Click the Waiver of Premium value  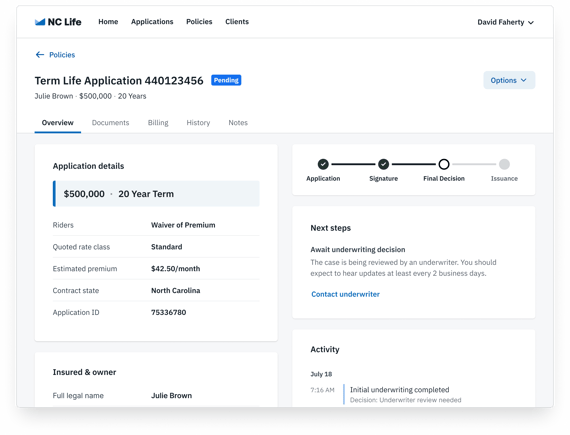coord(183,225)
